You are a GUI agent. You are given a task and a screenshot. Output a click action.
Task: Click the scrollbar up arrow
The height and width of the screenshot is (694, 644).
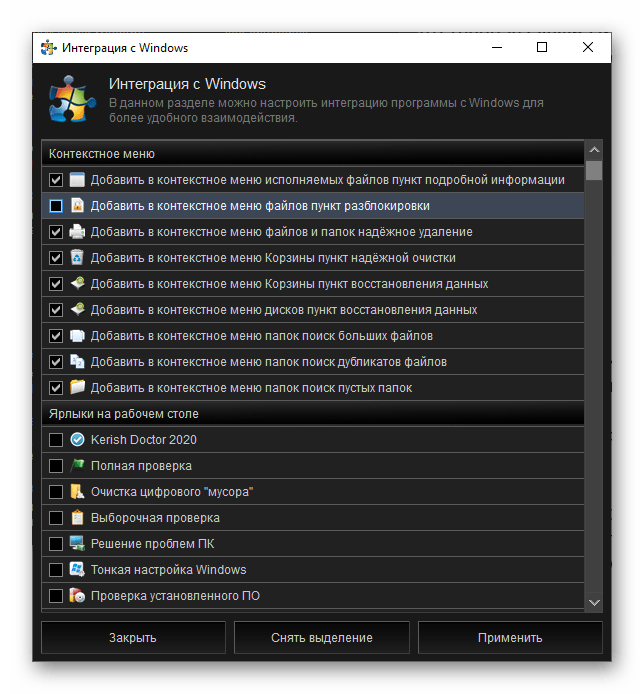pos(594,150)
